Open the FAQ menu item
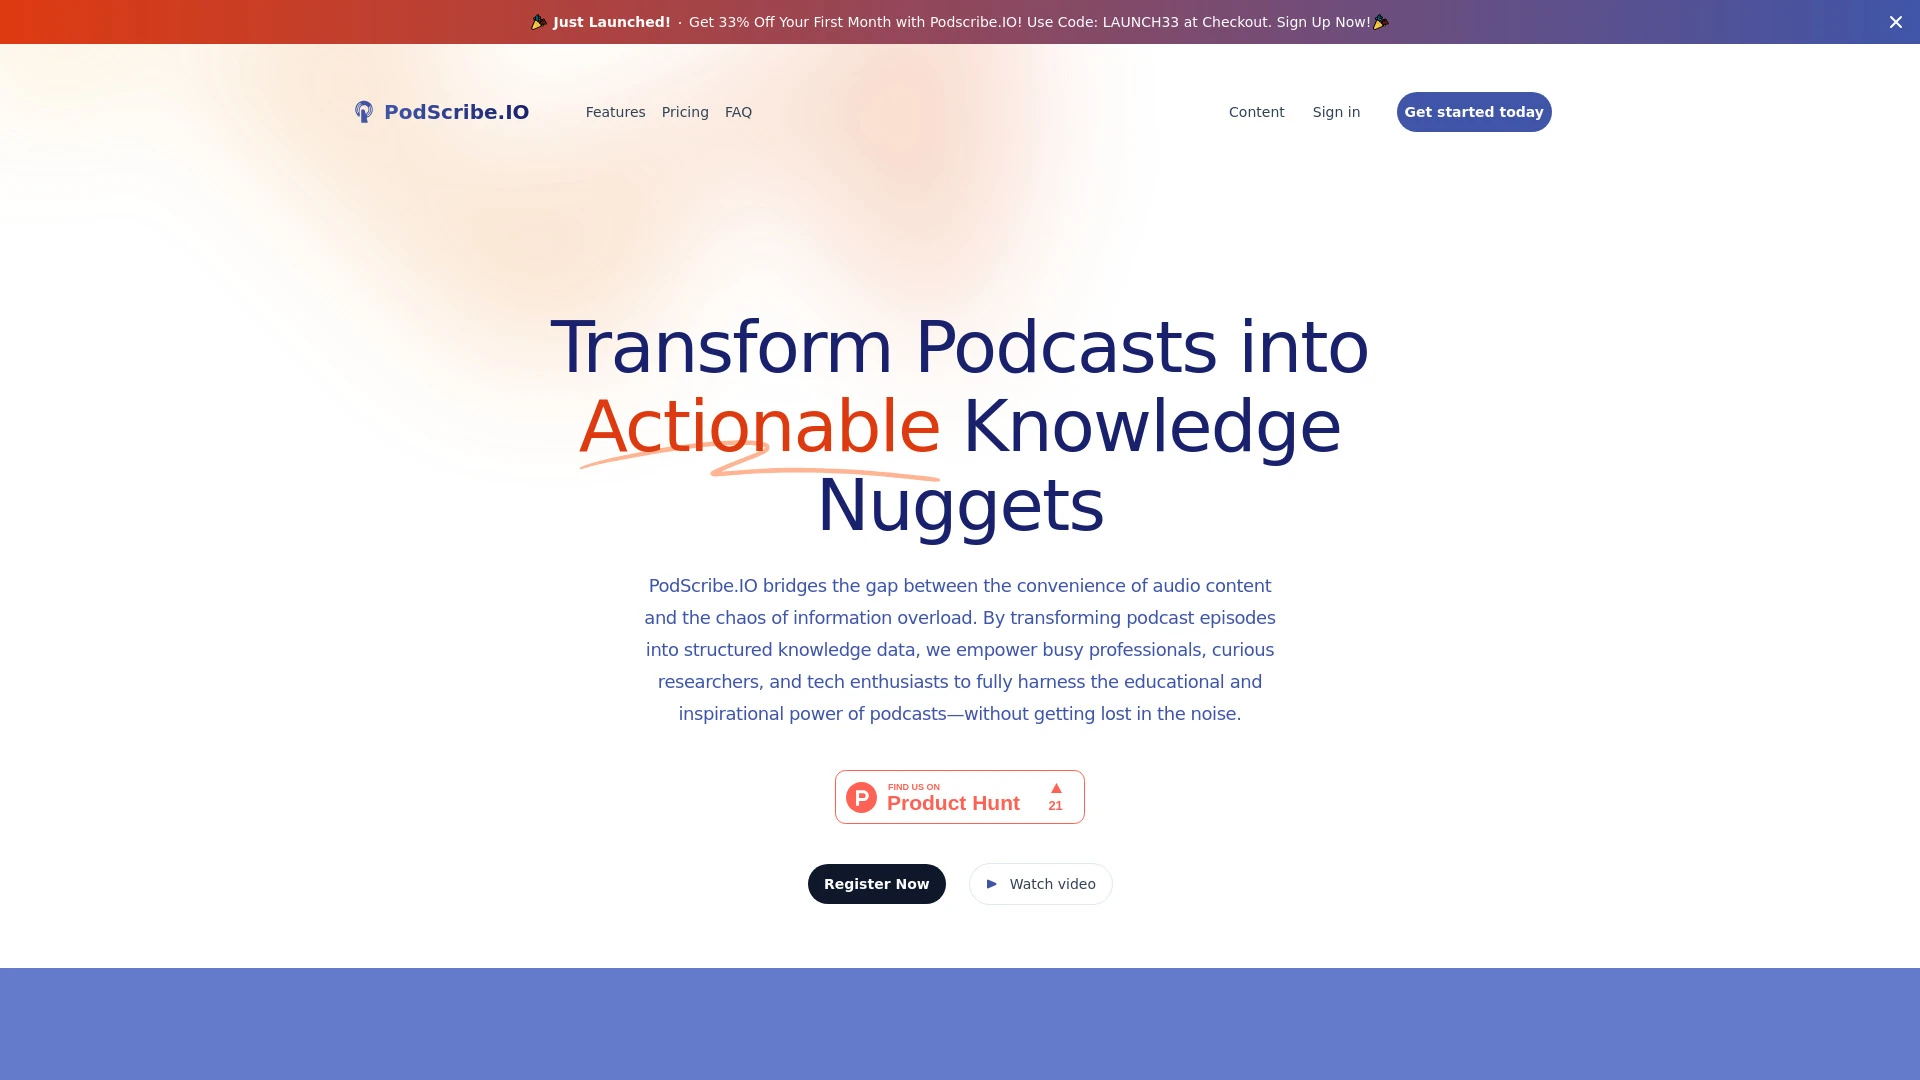This screenshot has width=1920, height=1080. [738, 112]
